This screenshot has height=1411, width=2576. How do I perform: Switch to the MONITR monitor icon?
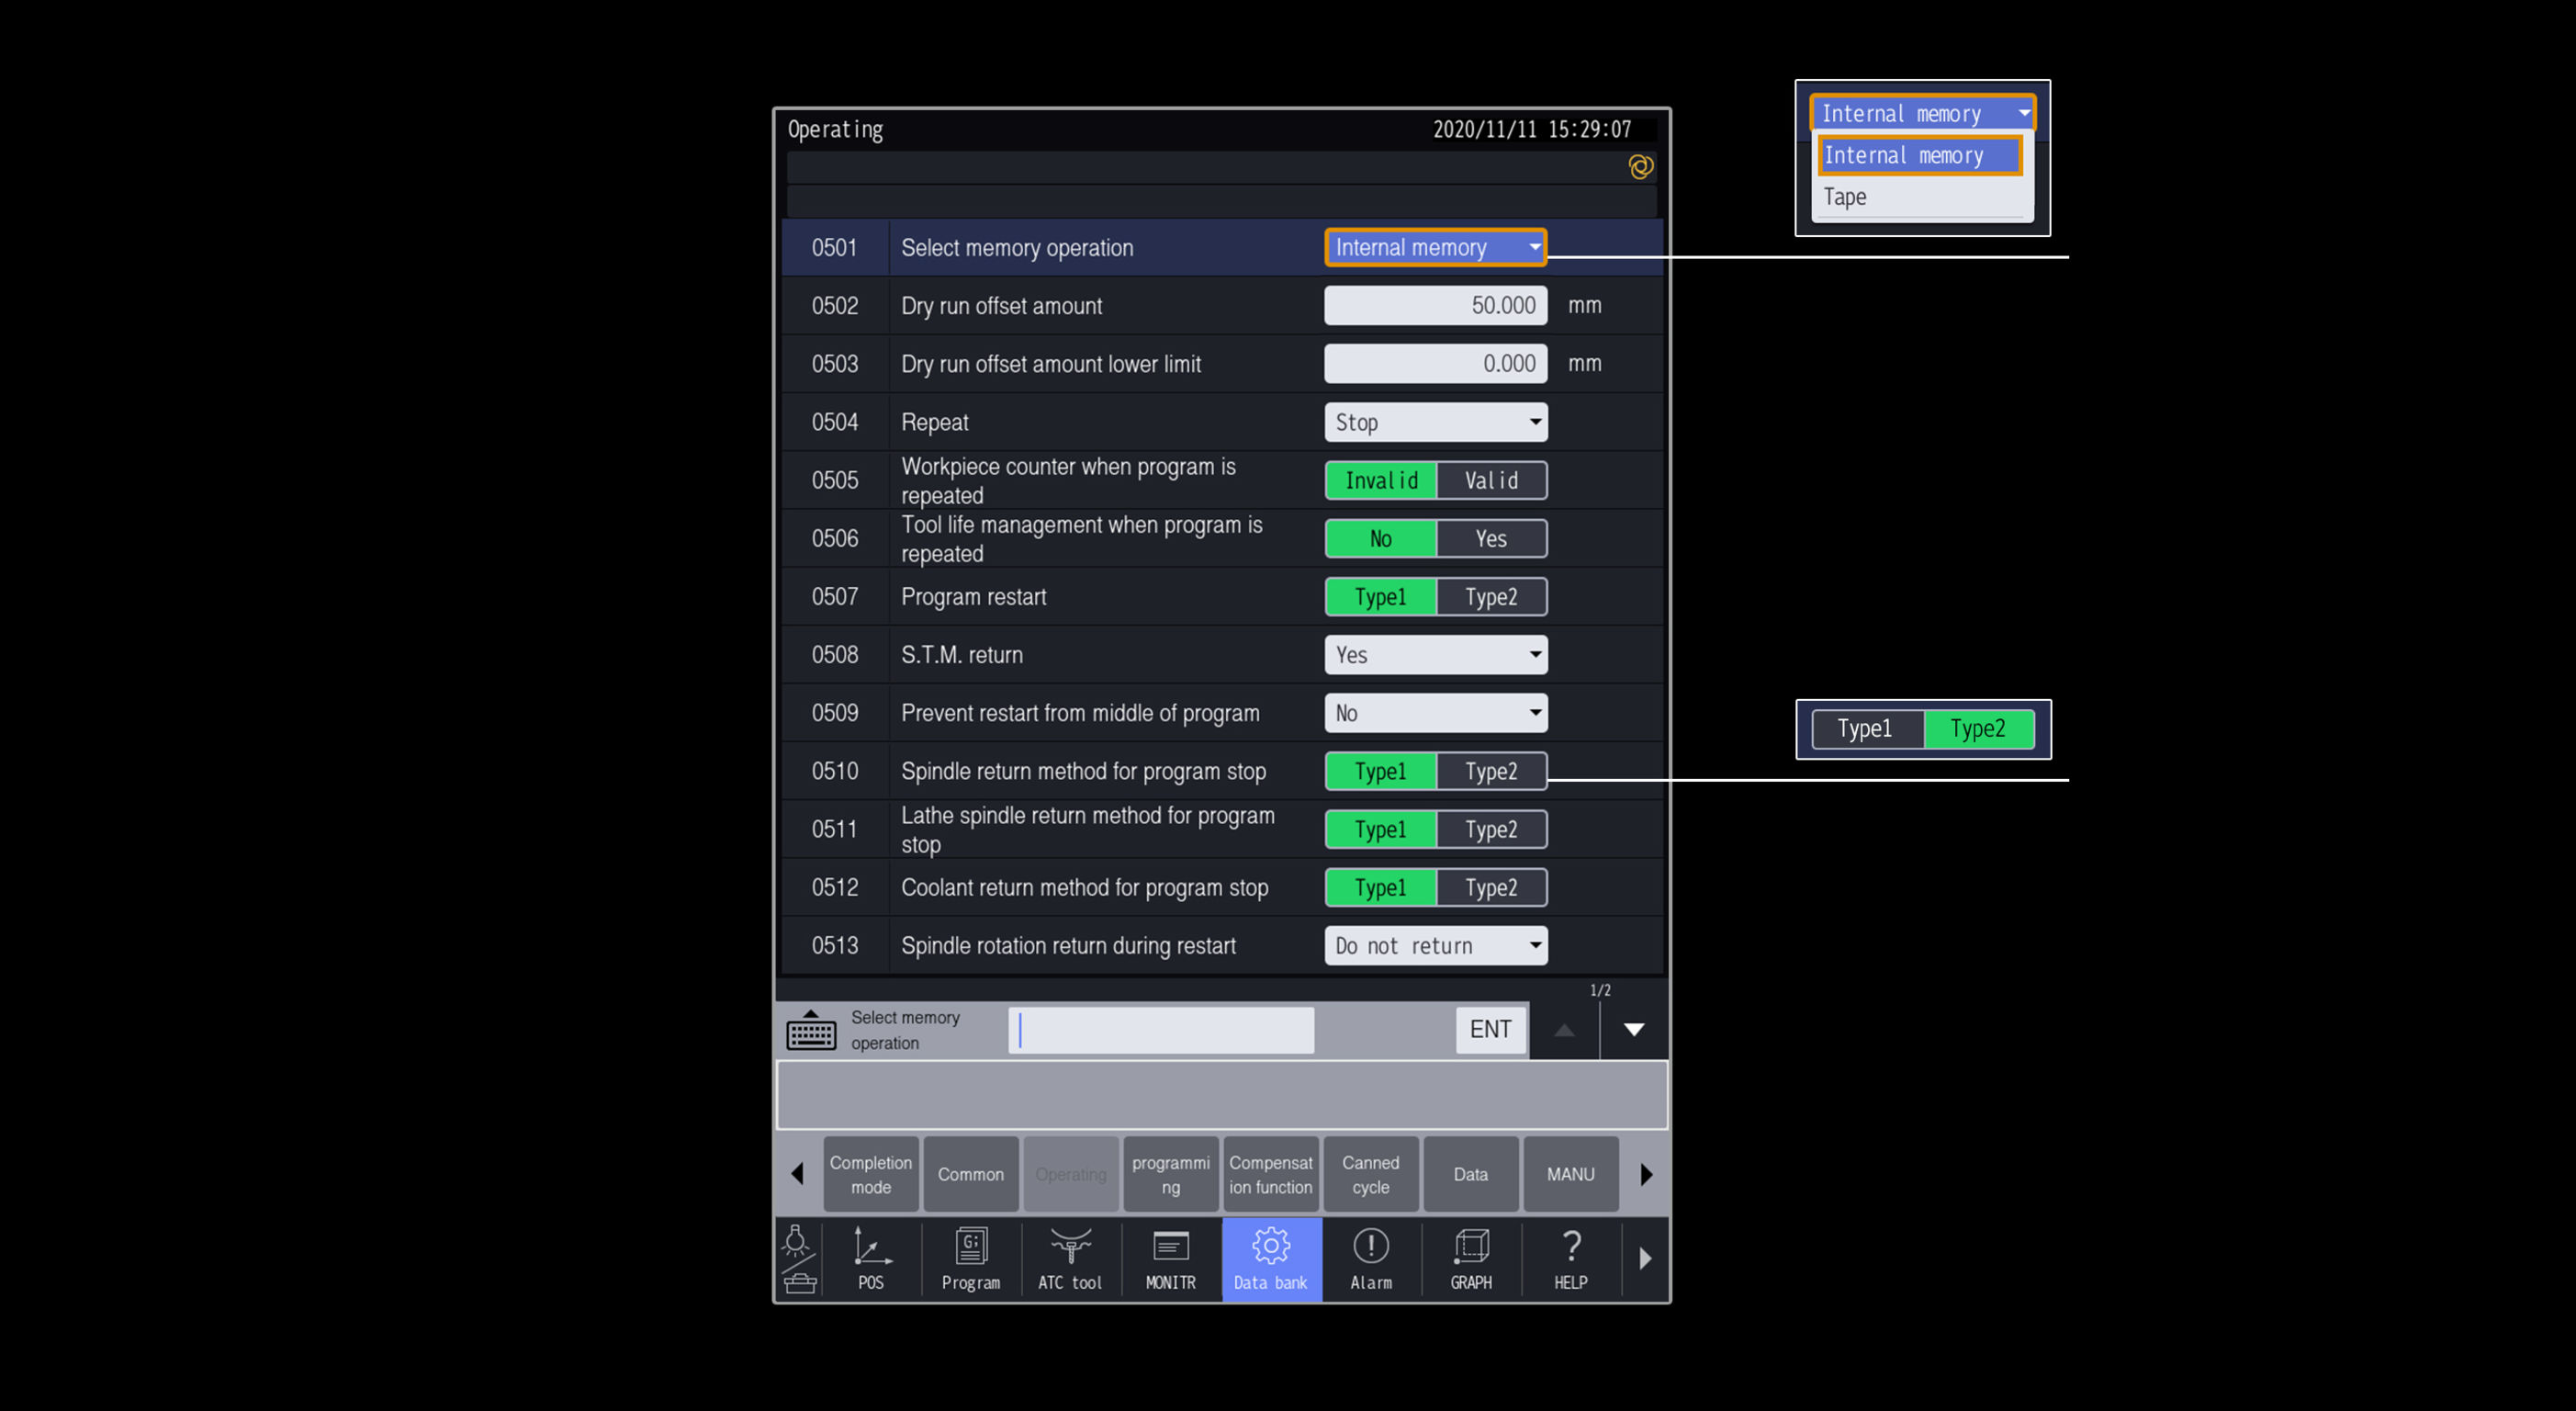[1169, 1258]
